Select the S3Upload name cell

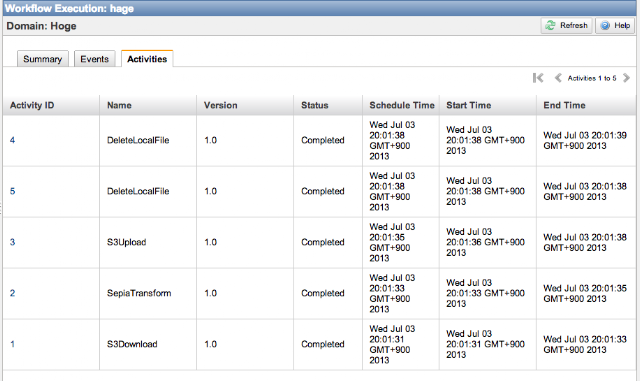point(127,242)
